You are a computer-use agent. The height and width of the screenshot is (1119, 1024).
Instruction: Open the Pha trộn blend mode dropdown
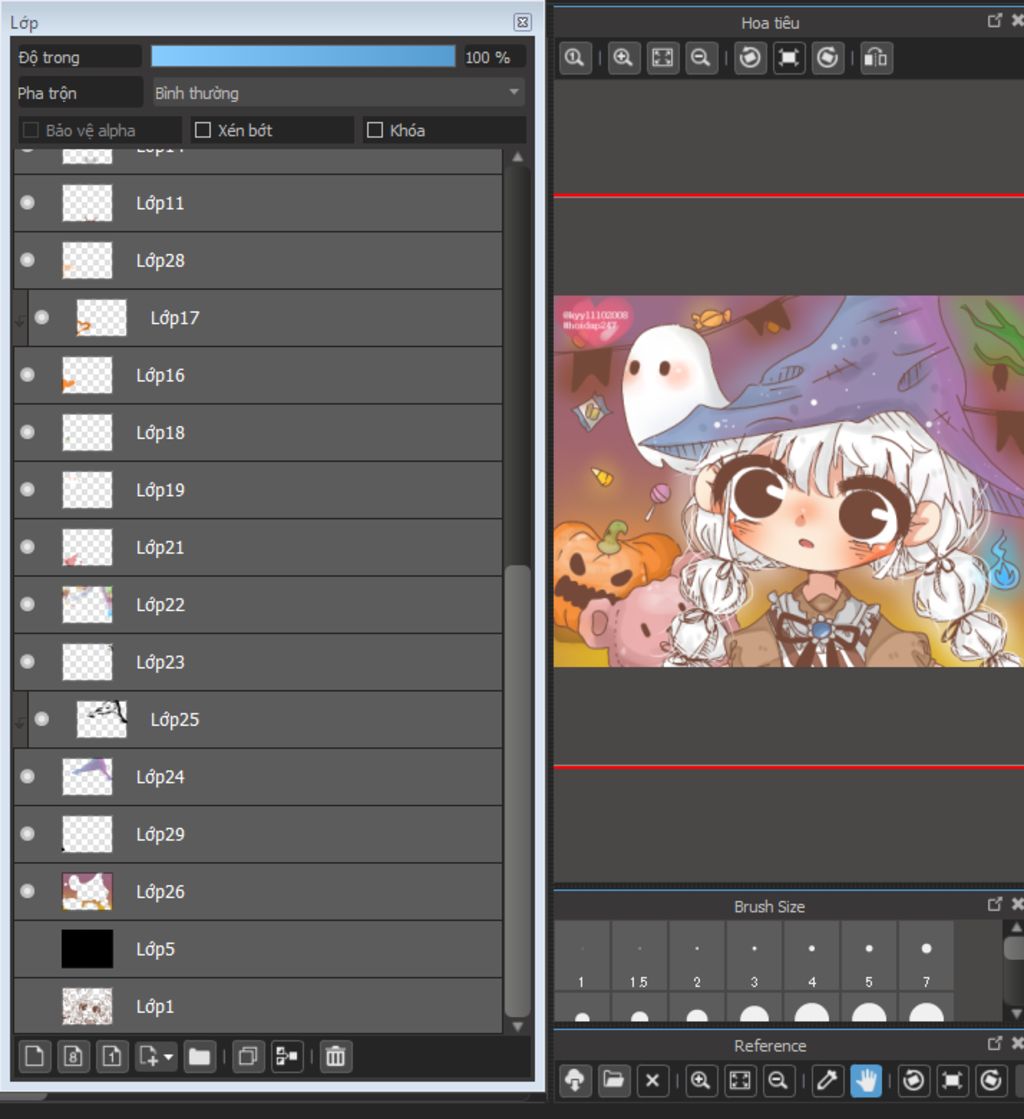point(338,93)
